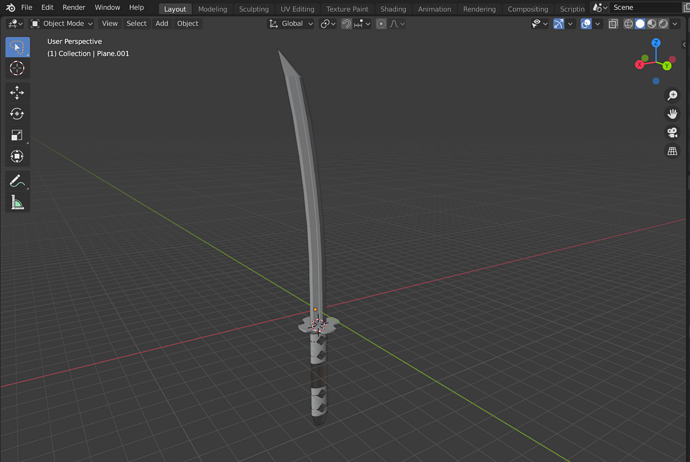Open the Window menu
This screenshot has height=462, width=690.
[107, 7]
